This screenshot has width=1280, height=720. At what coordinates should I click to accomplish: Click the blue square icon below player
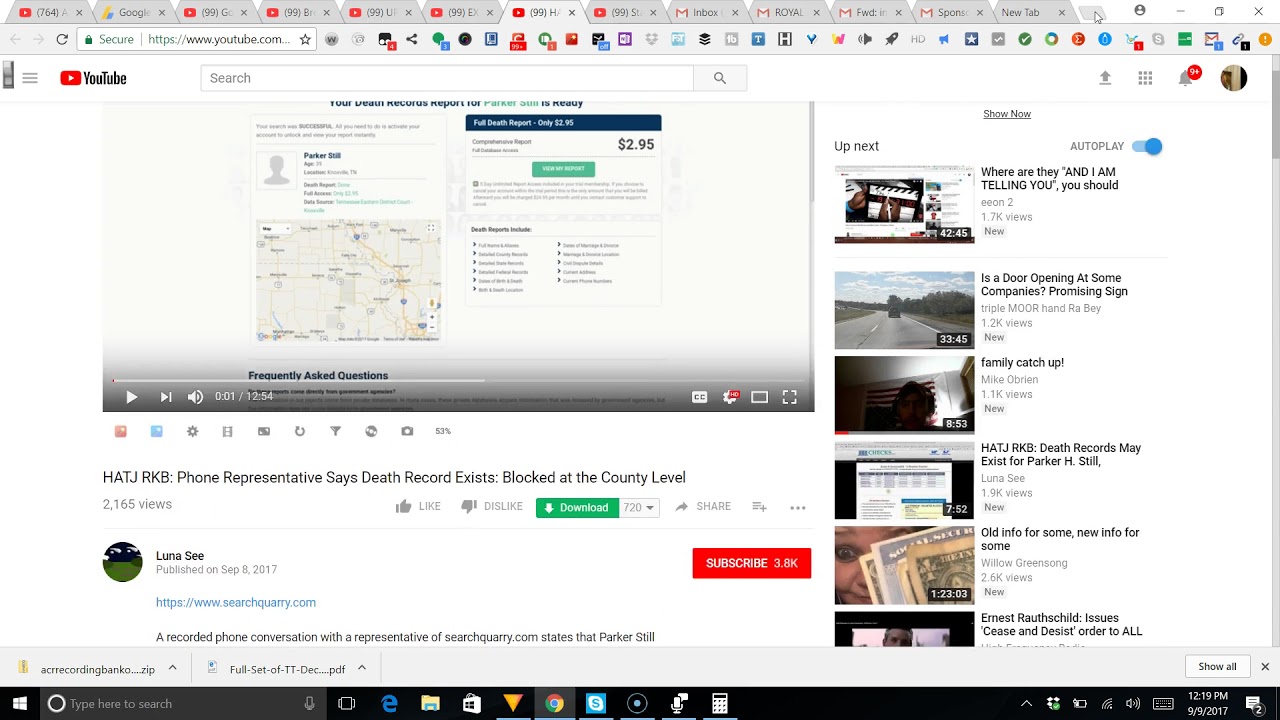[156, 431]
